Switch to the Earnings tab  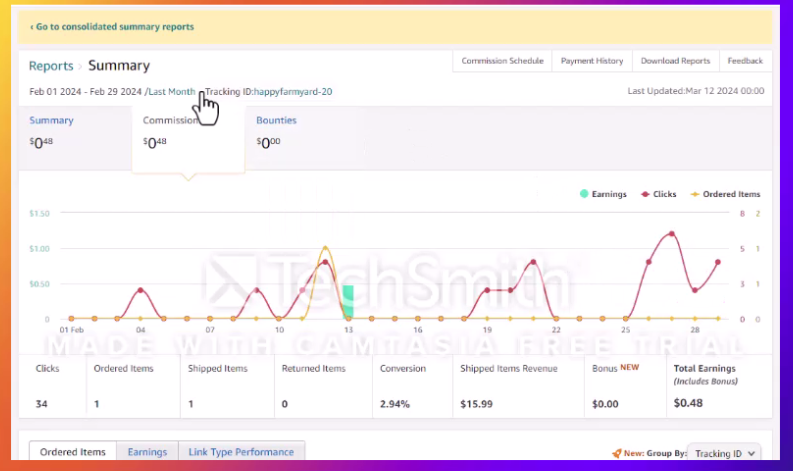147,452
